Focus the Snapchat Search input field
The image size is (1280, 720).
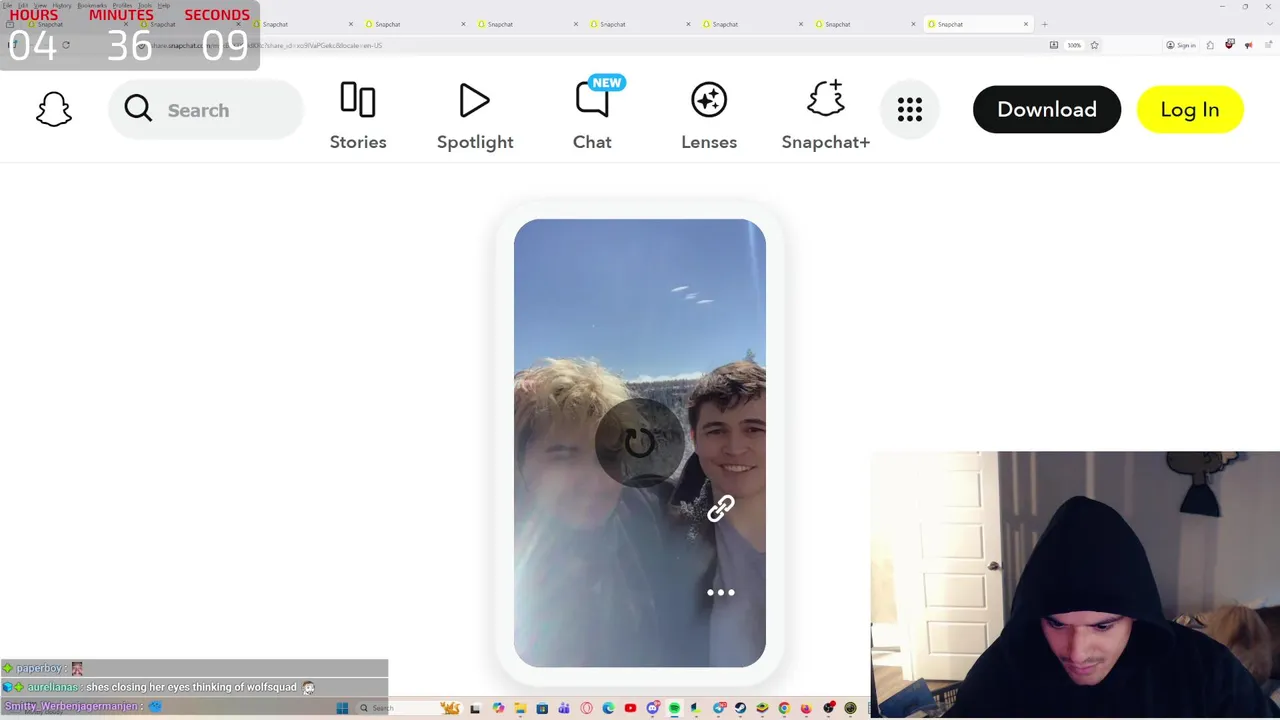pos(205,110)
